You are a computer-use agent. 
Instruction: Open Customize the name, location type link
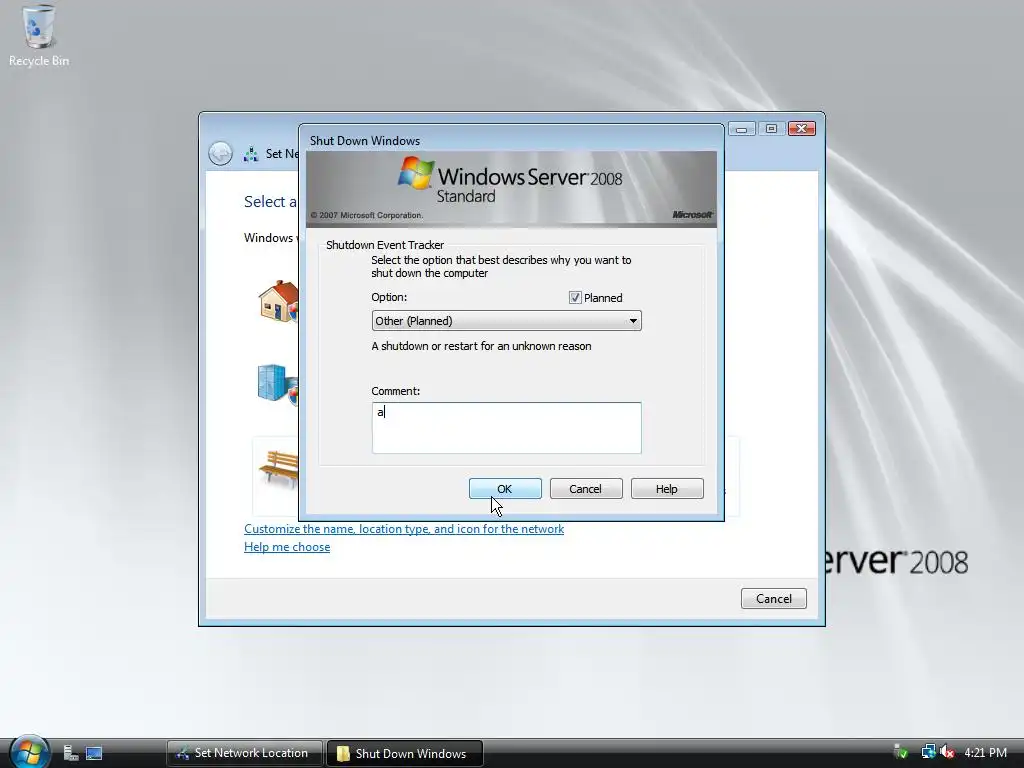point(404,529)
